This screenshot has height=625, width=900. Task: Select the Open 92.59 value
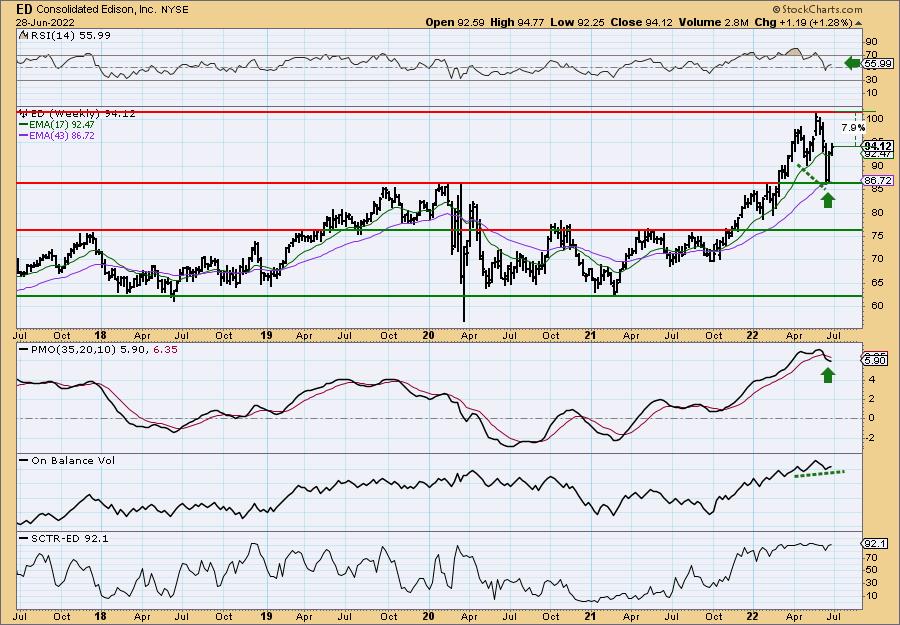pos(455,22)
